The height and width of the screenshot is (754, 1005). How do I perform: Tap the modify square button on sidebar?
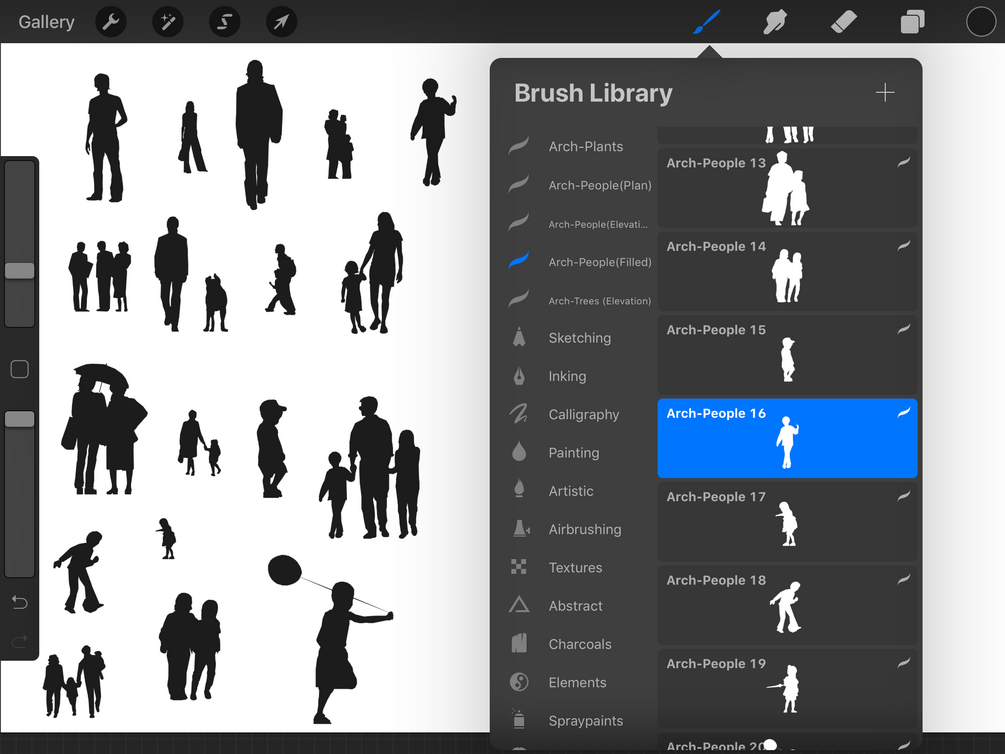click(x=20, y=369)
